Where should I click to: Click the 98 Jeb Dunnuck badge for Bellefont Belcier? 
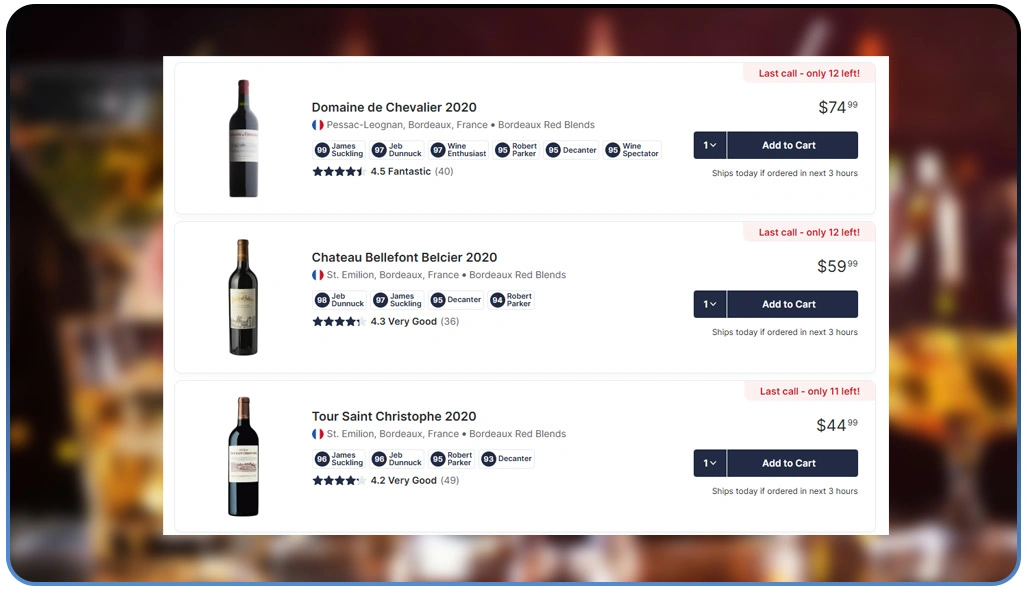click(x=339, y=300)
